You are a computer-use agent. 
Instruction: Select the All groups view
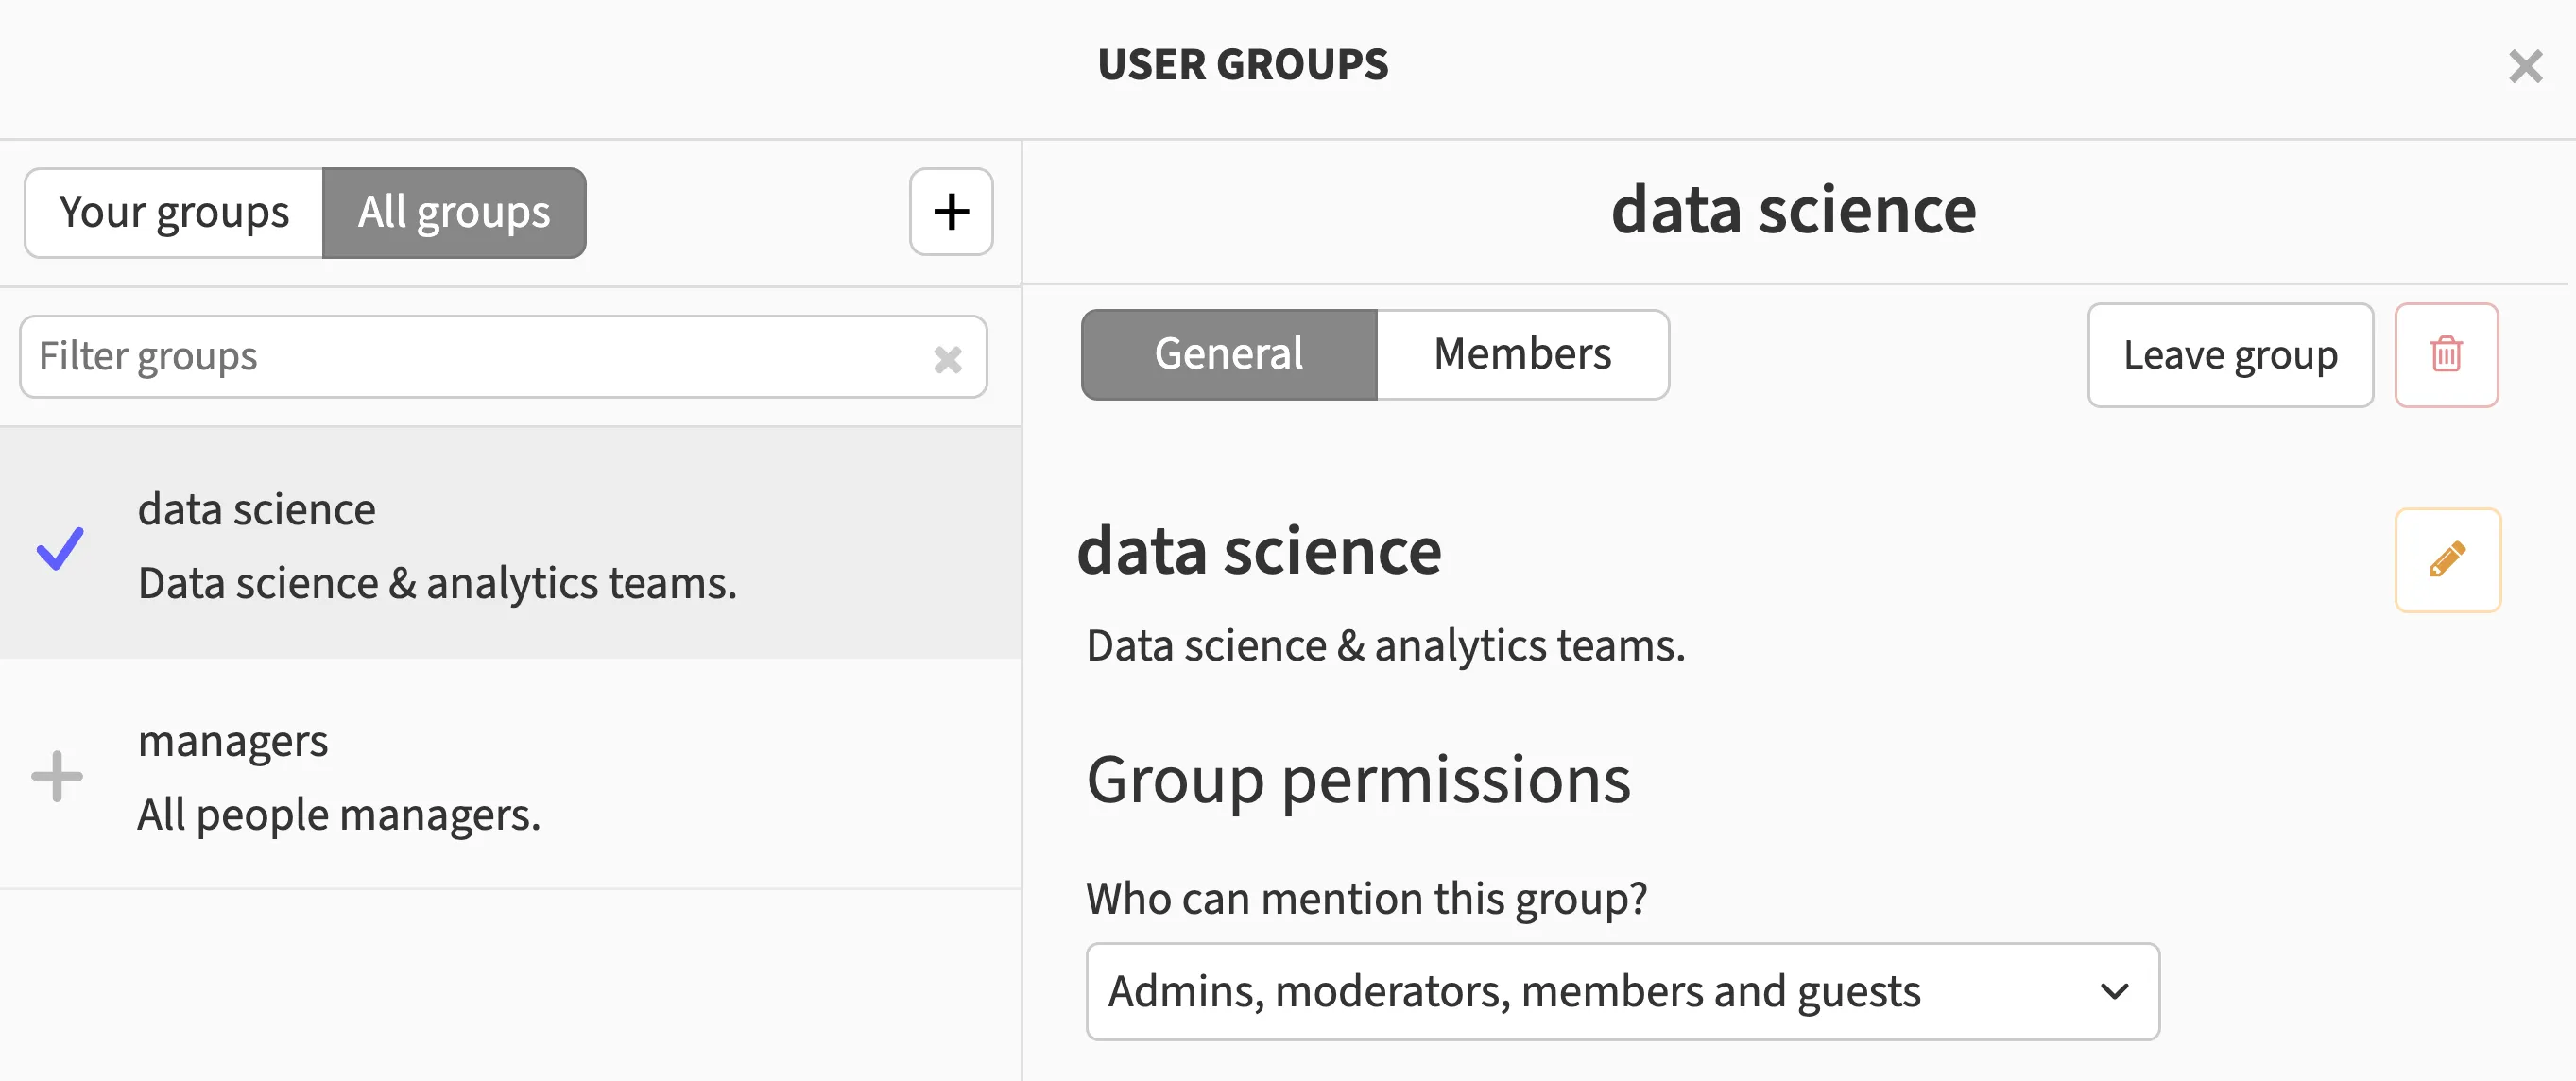coord(454,213)
